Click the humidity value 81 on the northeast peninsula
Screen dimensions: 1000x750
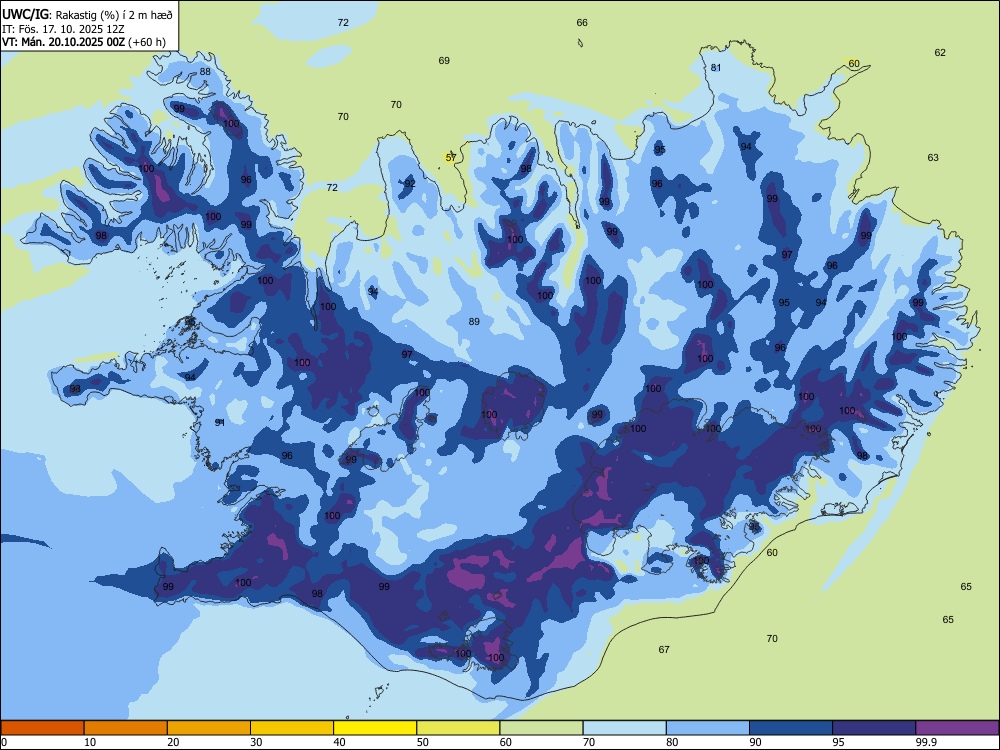[x=716, y=68]
